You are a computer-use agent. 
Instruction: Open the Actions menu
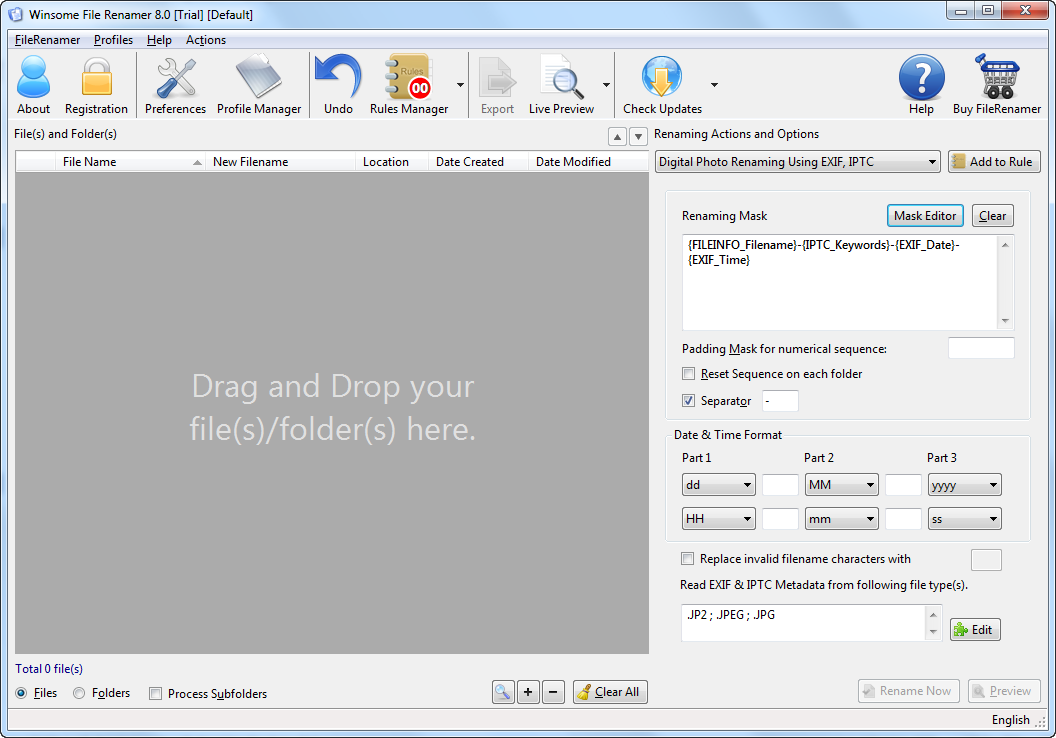click(x=205, y=40)
